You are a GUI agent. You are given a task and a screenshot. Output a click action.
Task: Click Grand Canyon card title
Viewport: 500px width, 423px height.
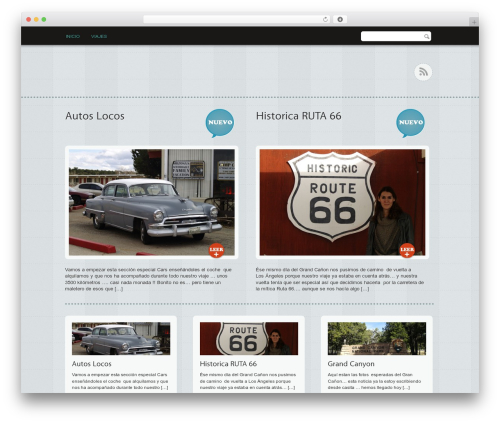pos(351,364)
